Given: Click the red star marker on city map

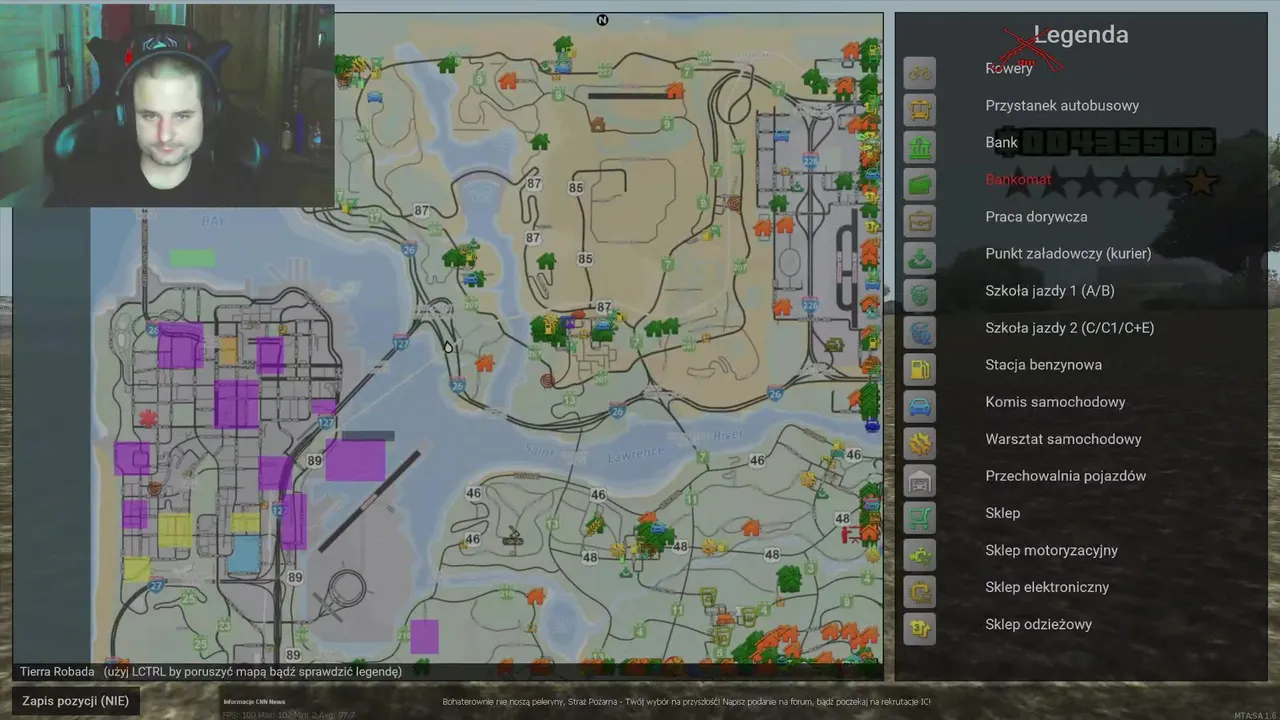Looking at the screenshot, I should [149, 418].
